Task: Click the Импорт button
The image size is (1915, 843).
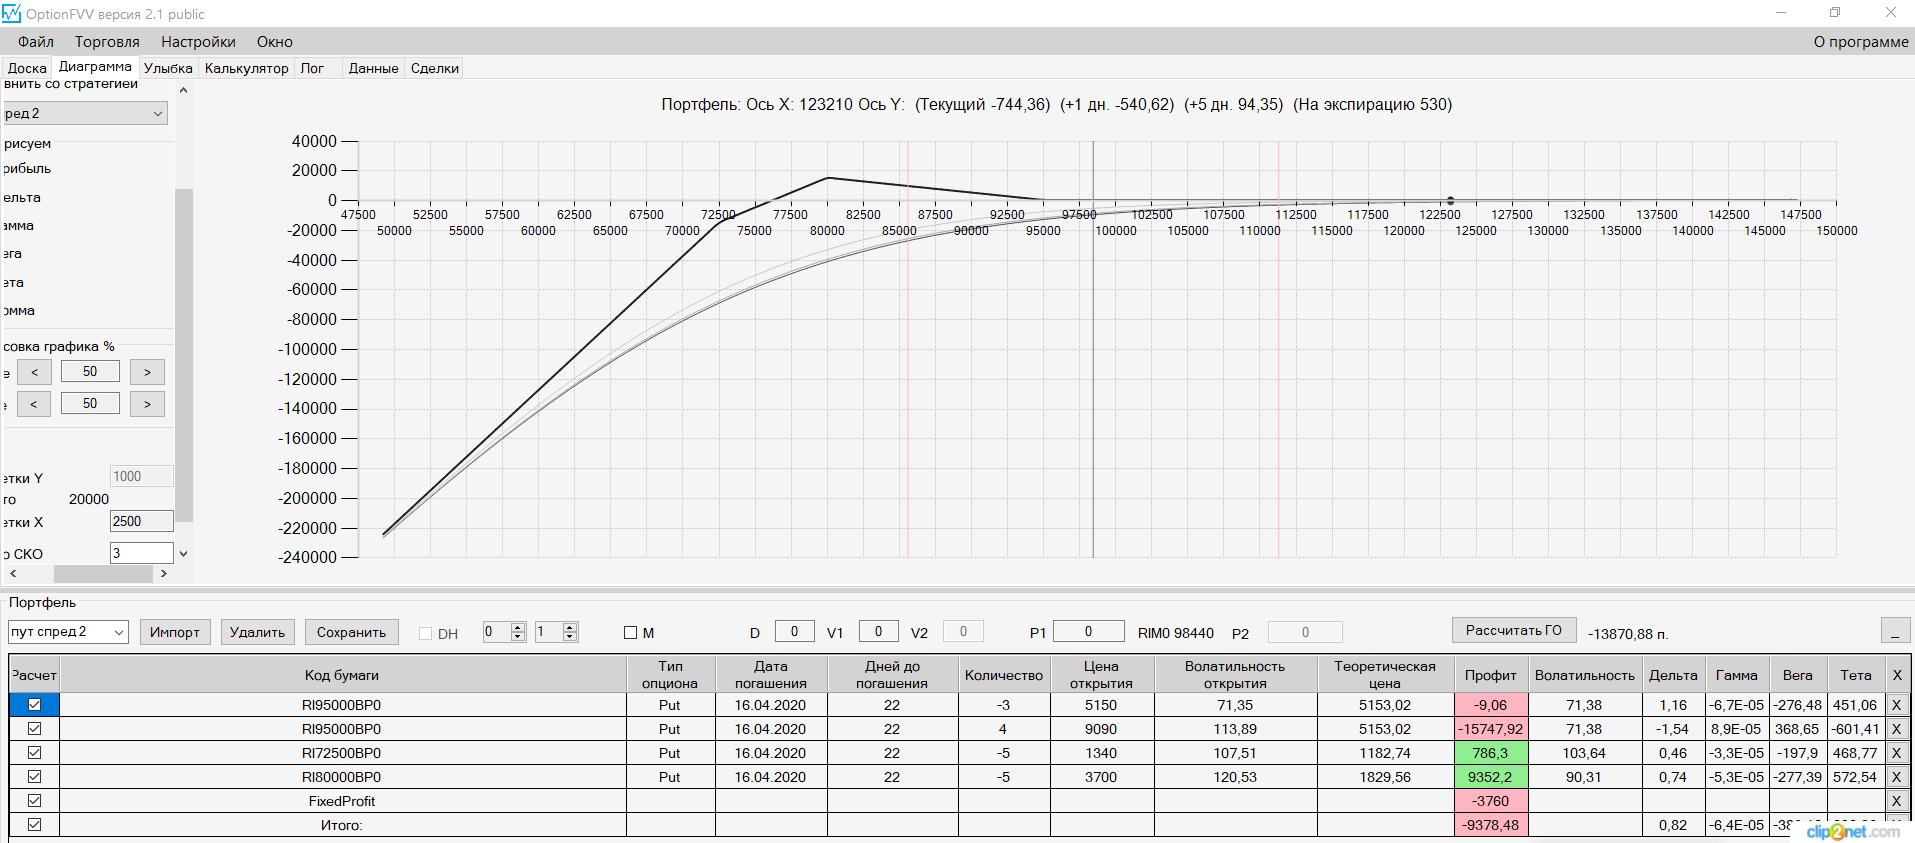Action: [175, 632]
